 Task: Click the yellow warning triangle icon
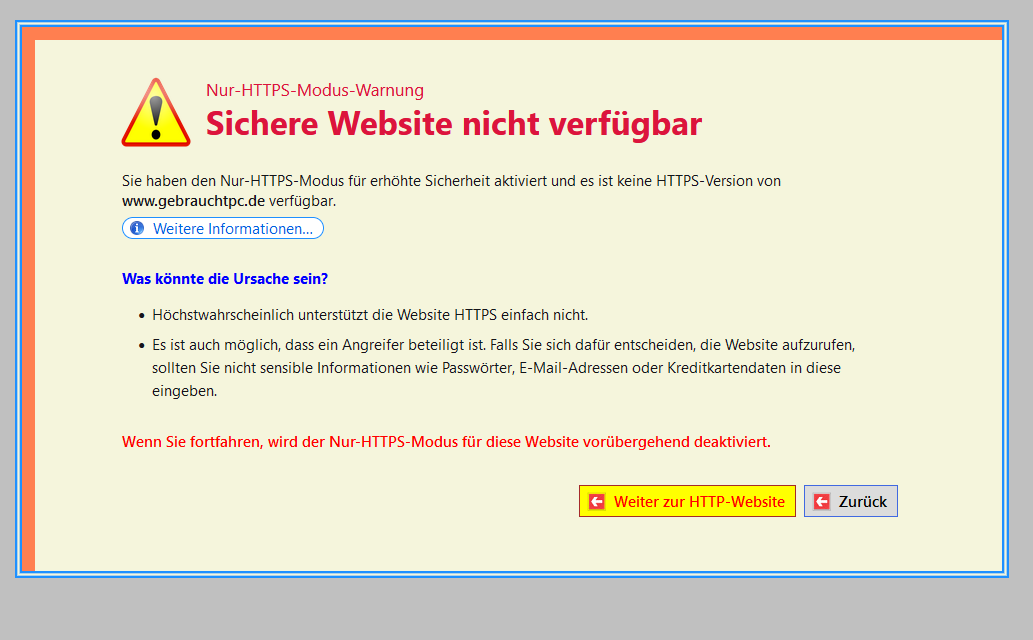[156, 113]
